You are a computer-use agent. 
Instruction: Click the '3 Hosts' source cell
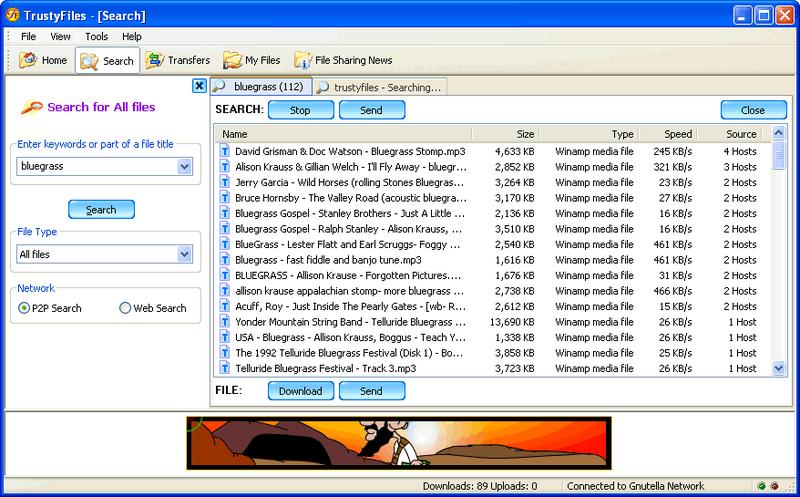point(740,167)
